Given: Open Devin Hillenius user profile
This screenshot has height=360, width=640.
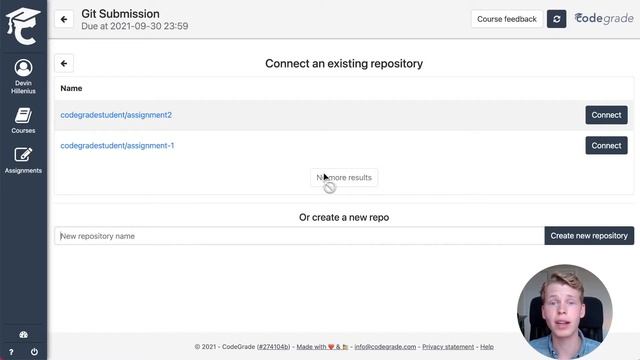Looking at the screenshot, I should (x=23, y=76).
